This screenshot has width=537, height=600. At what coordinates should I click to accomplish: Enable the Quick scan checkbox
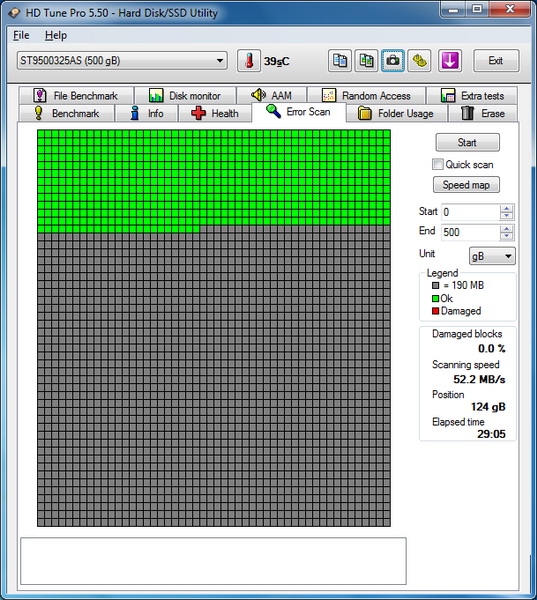click(437, 165)
